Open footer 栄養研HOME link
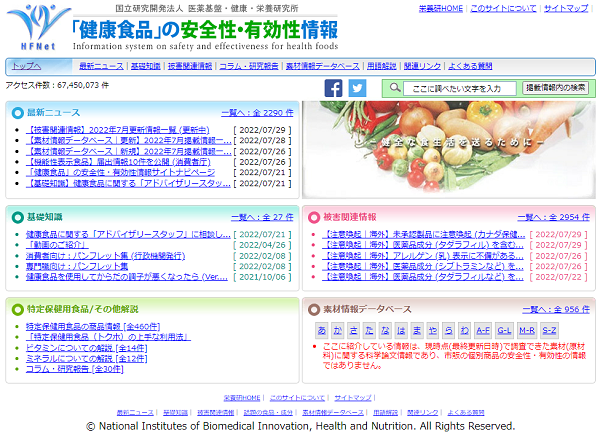 pyautogui.click(x=242, y=398)
